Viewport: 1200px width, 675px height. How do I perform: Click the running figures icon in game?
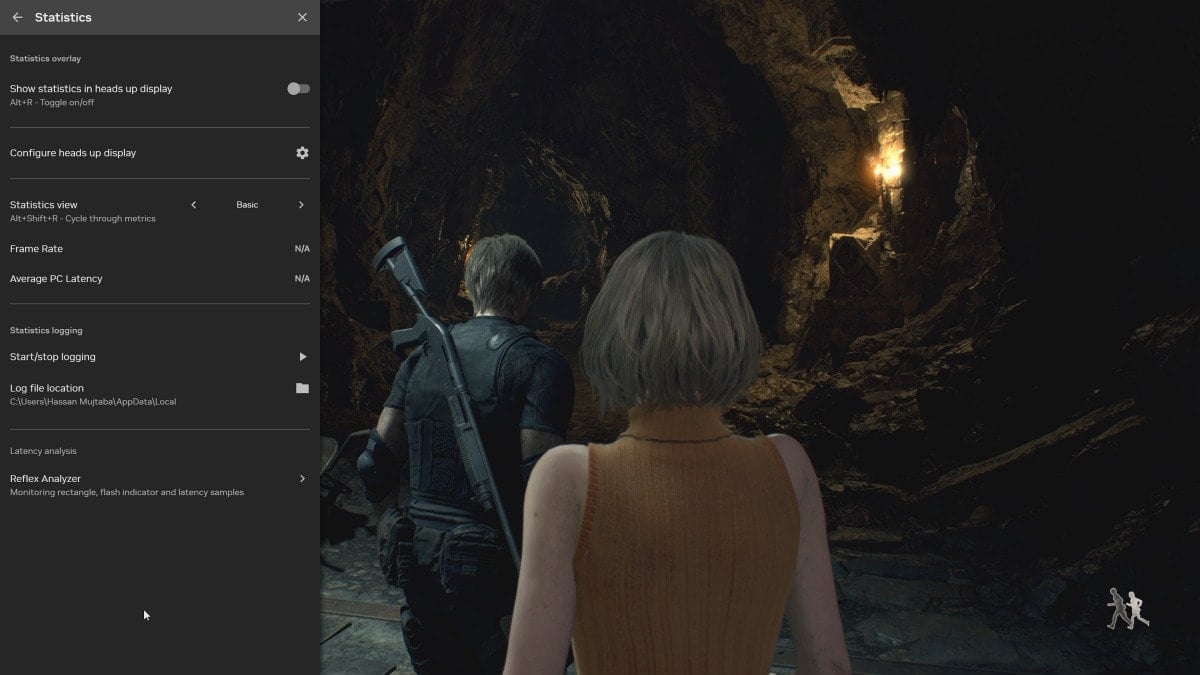[x=1128, y=609]
